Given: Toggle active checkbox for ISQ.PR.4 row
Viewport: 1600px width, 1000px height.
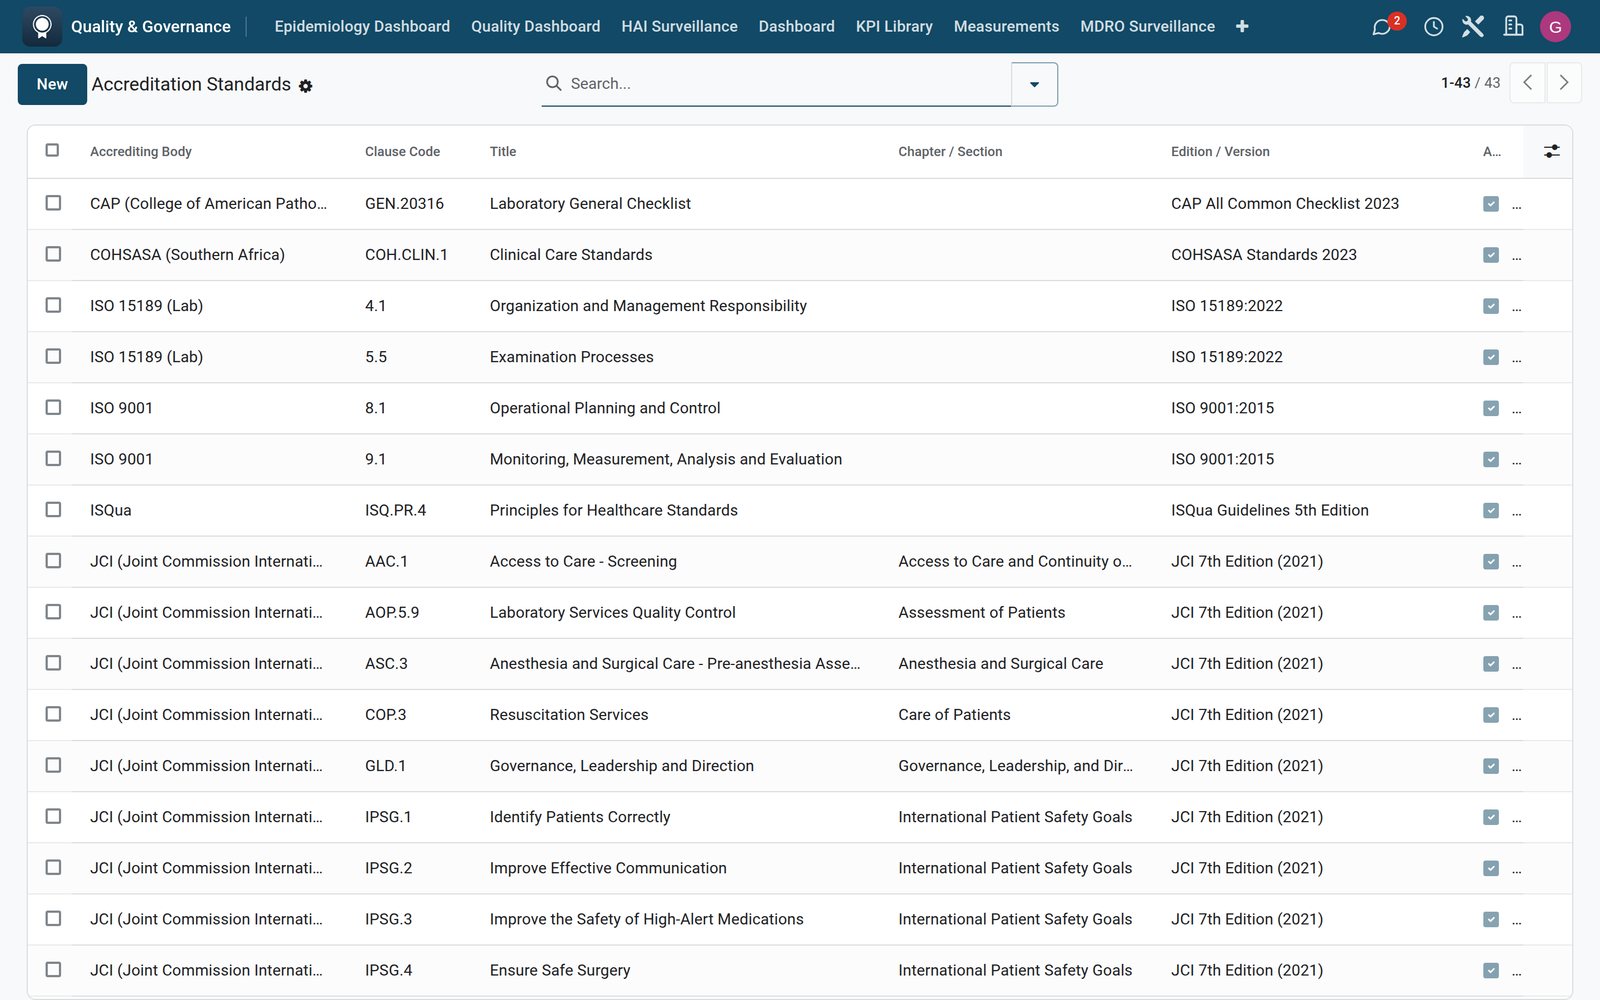Looking at the screenshot, I should (1491, 511).
